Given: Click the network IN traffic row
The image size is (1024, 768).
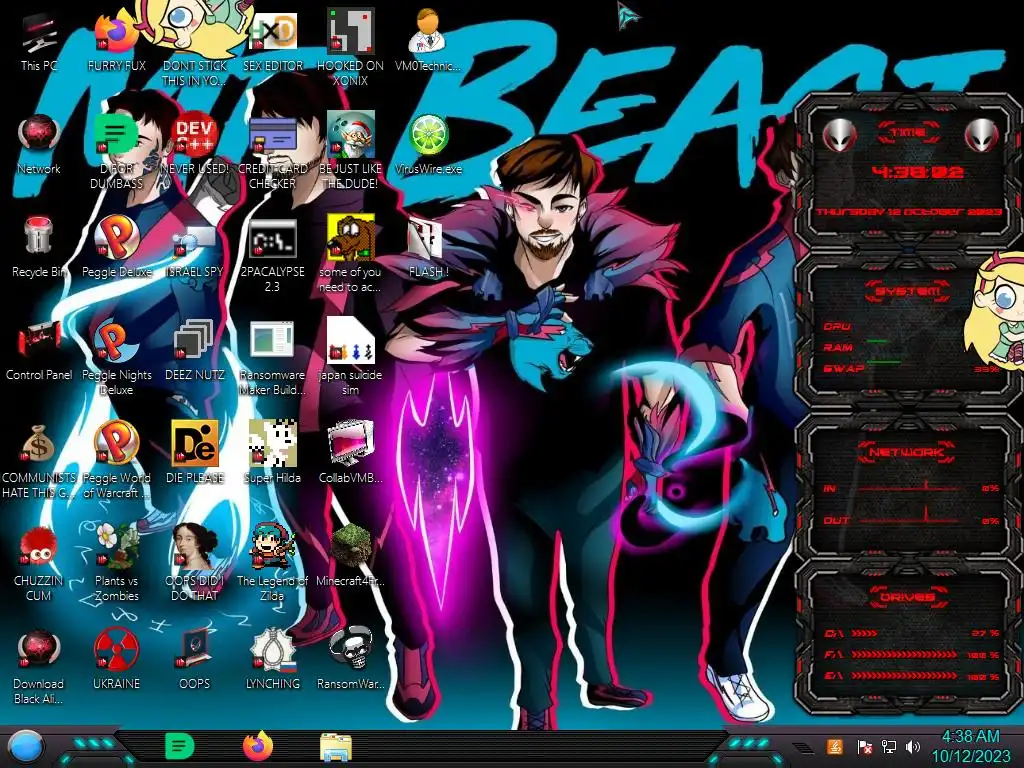Looking at the screenshot, I should point(912,488).
